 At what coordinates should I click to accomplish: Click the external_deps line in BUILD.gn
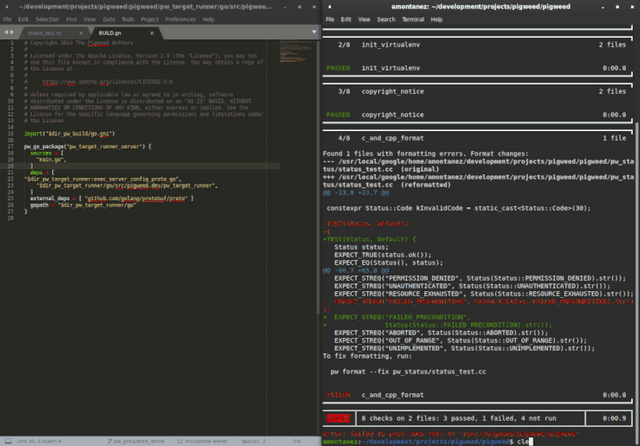[111, 198]
